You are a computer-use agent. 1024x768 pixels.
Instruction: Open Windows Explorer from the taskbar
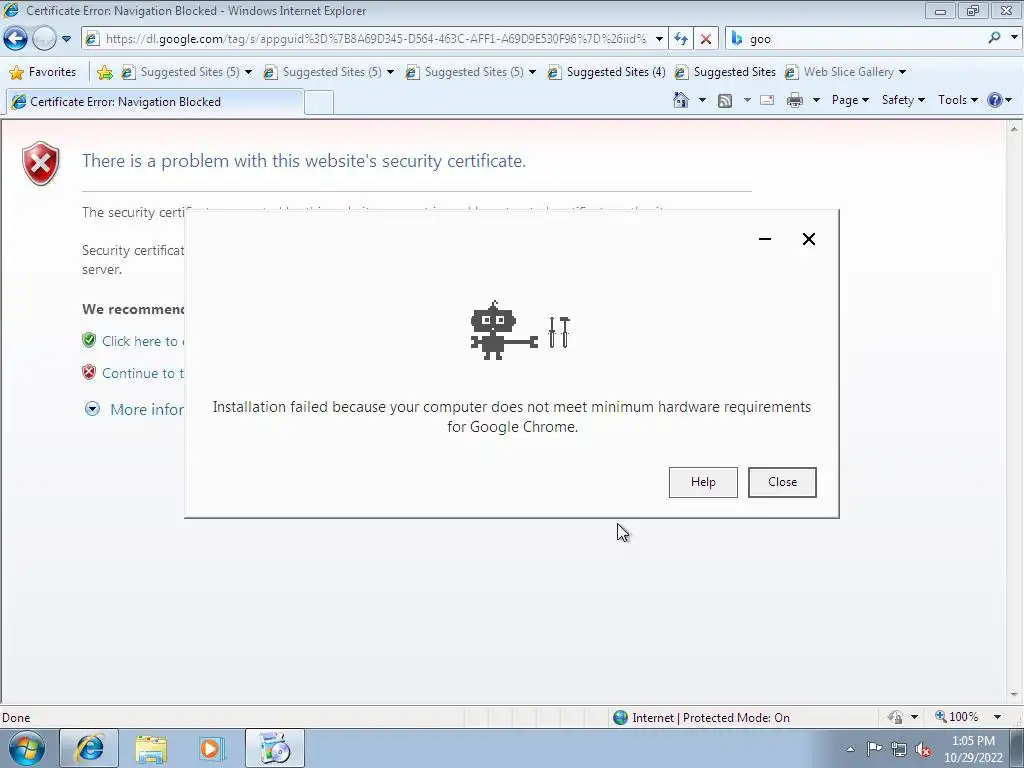pos(151,748)
